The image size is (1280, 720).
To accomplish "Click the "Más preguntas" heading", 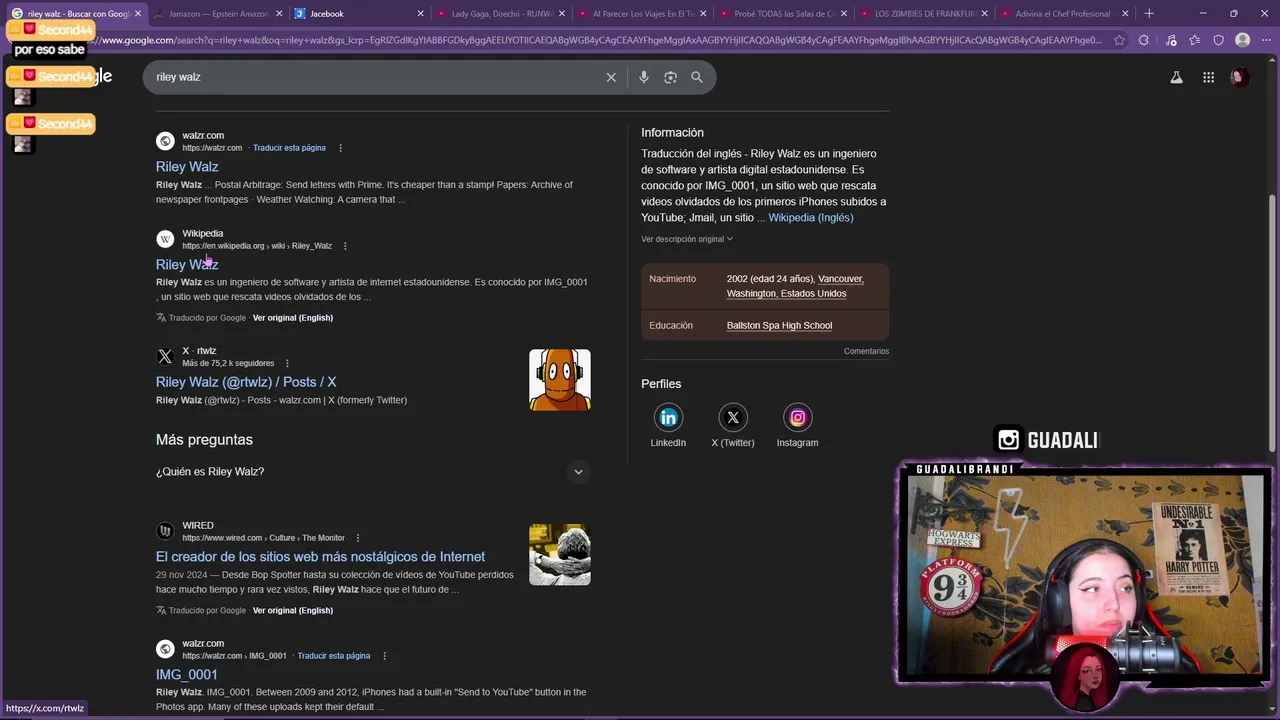I will [x=204, y=440].
